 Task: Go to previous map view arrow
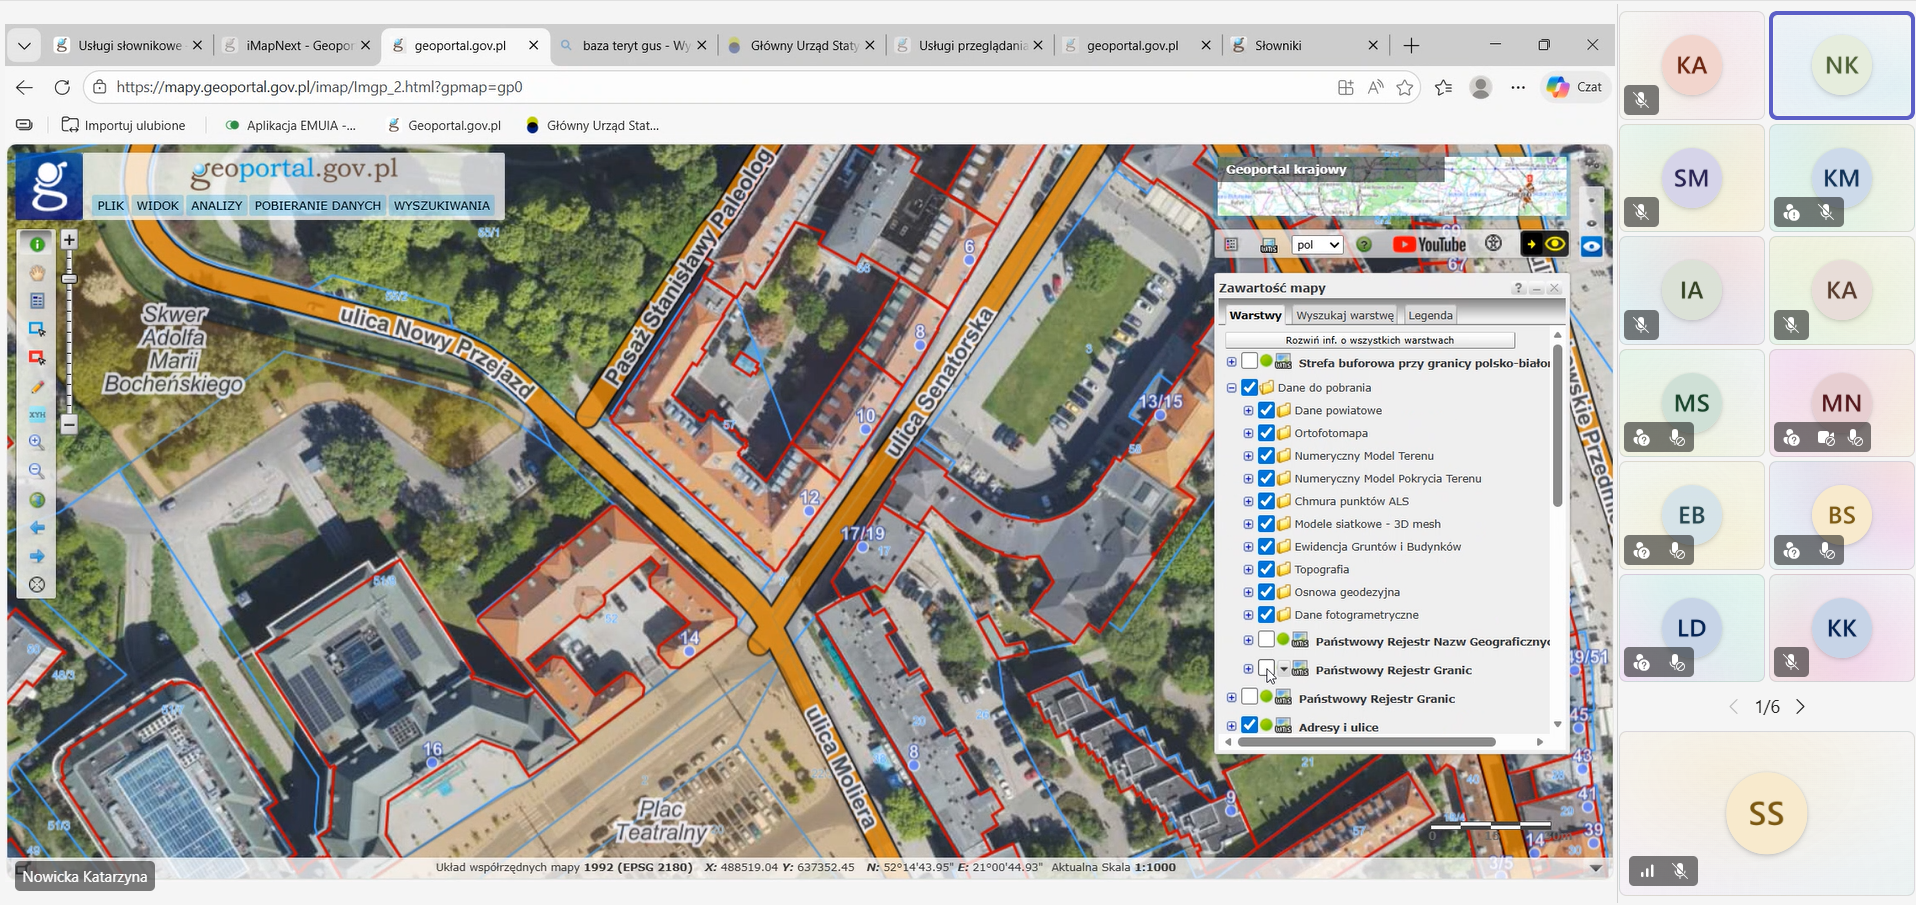click(x=37, y=527)
